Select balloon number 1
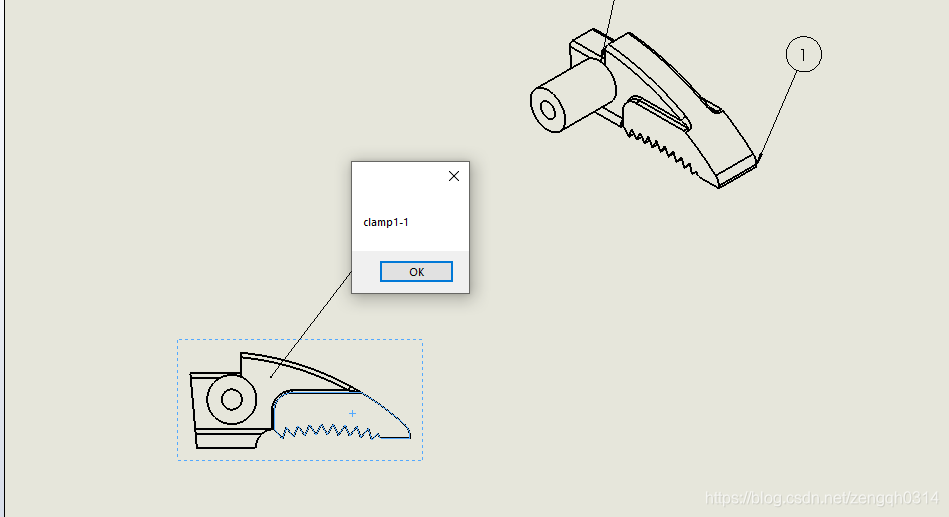This screenshot has width=949, height=517. (x=803, y=54)
